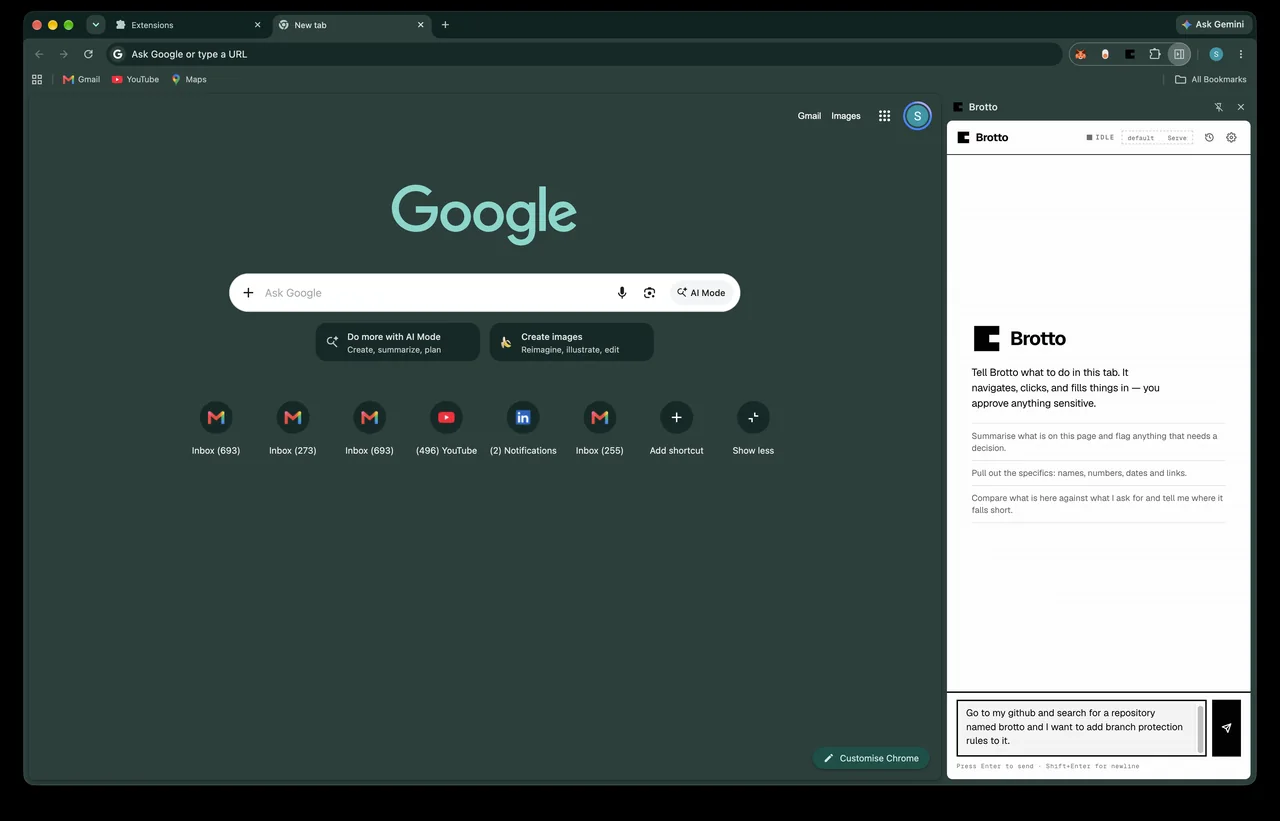Viewport: 1280px width, 821px height.
Task: Focus the Ask Google search field
Action: tap(435, 293)
